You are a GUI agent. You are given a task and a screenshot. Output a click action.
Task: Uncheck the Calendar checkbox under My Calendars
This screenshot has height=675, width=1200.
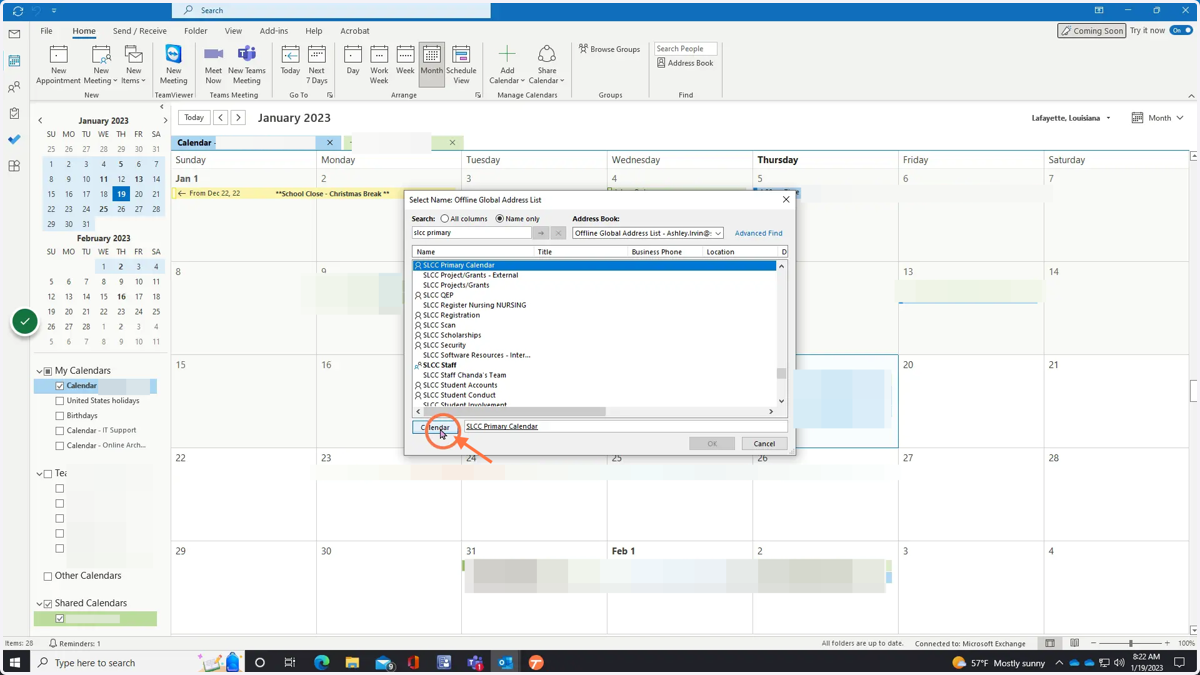pos(60,386)
